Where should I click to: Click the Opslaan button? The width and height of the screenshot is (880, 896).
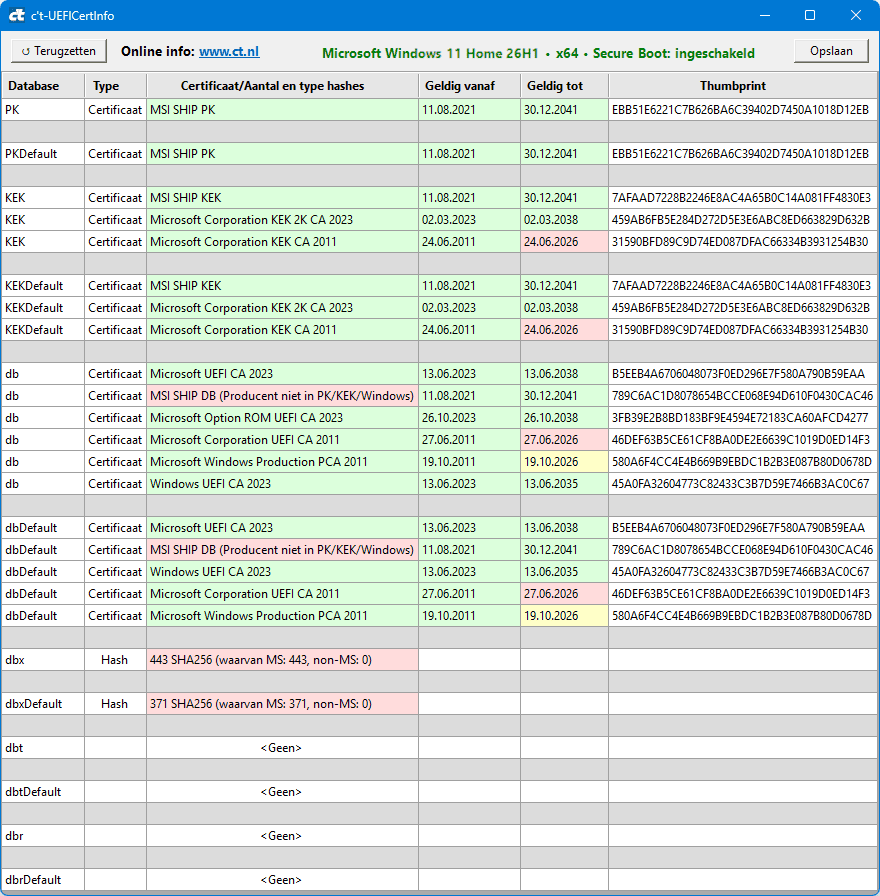click(831, 51)
